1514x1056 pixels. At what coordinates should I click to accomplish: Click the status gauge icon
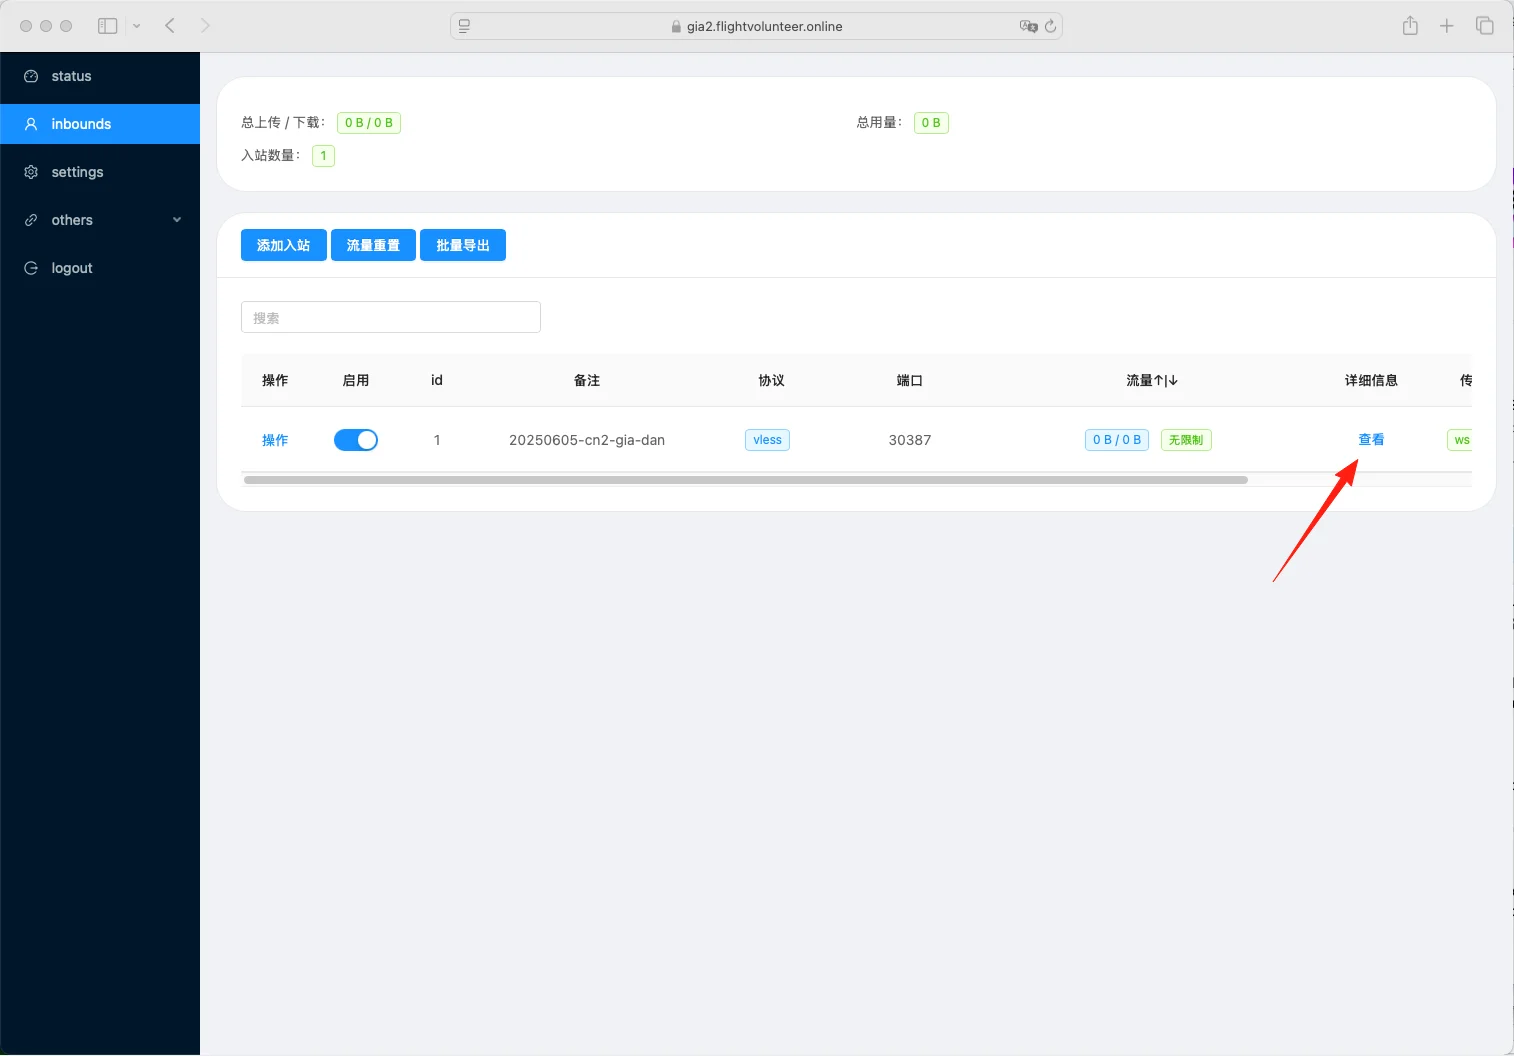pyautogui.click(x=31, y=76)
